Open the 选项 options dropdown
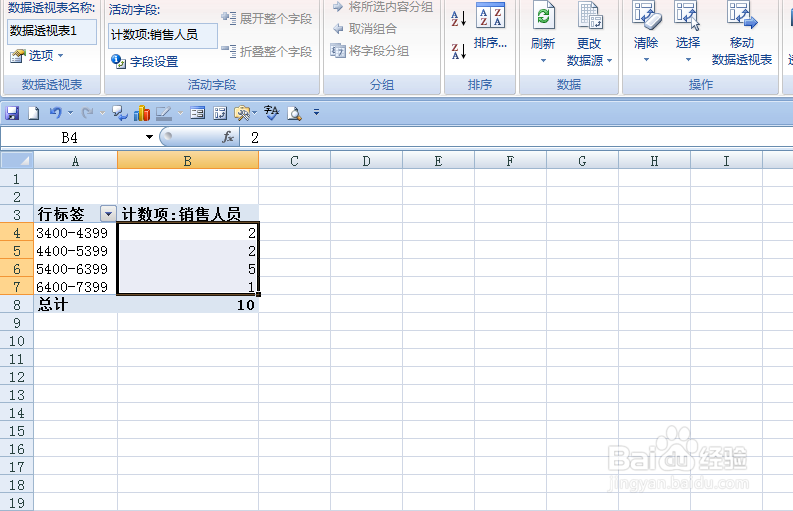793x511 pixels. 37,55
